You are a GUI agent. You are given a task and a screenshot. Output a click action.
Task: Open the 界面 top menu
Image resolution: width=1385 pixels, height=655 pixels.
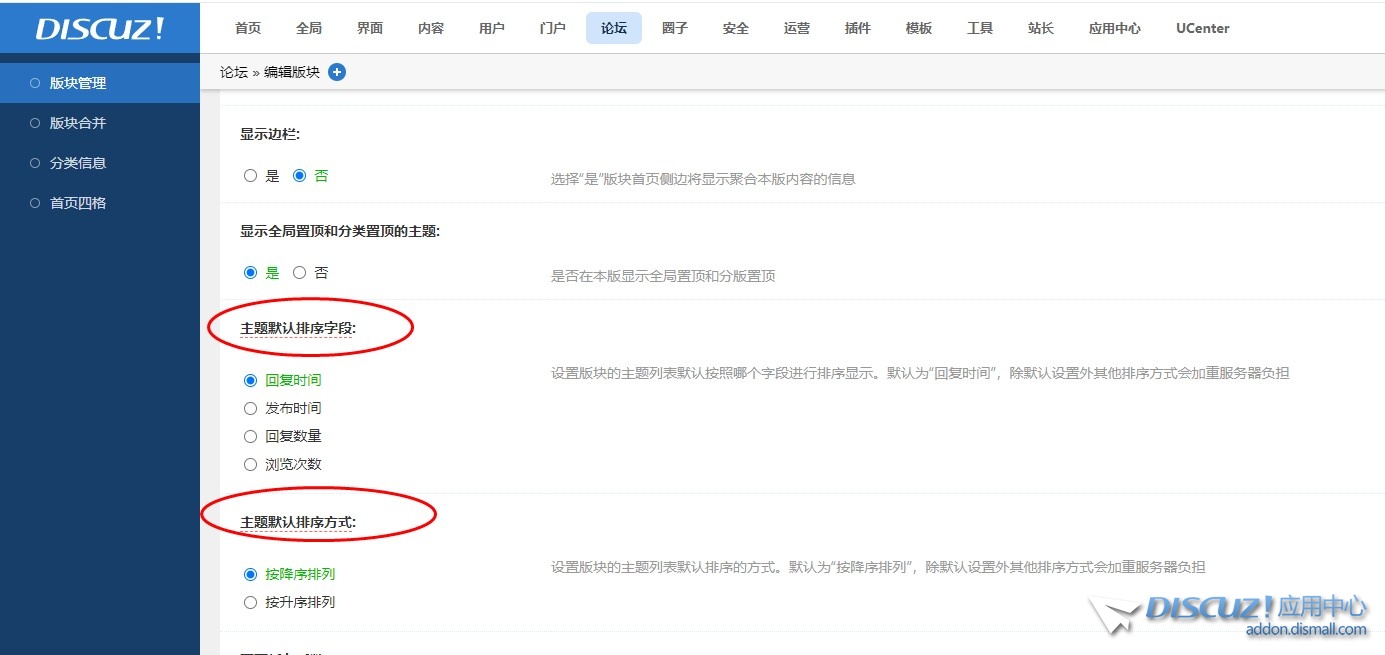370,28
